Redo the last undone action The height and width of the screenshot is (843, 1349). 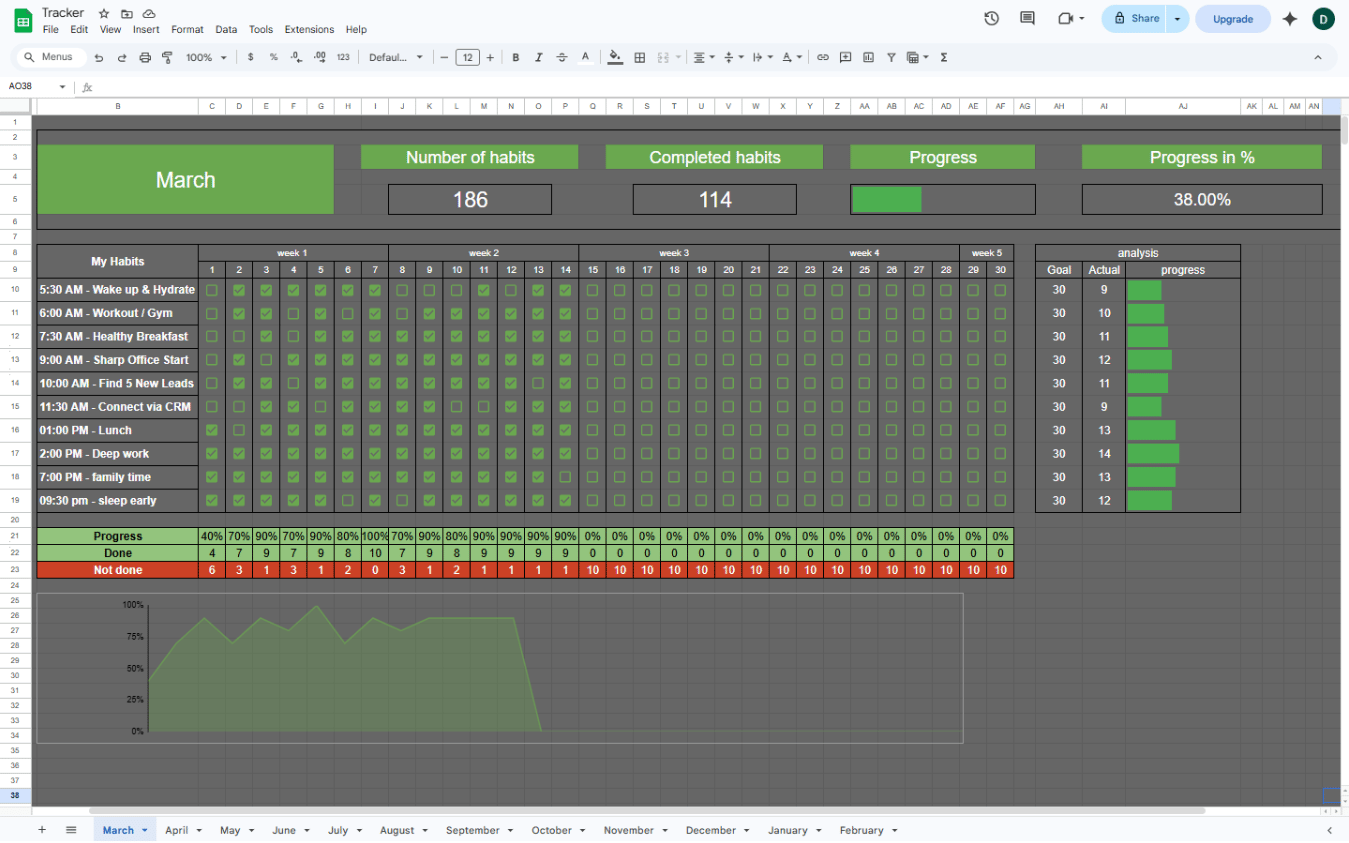click(122, 58)
